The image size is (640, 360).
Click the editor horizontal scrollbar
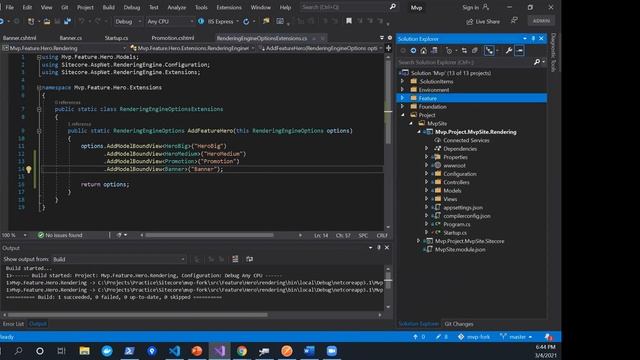[x=209, y=235]
